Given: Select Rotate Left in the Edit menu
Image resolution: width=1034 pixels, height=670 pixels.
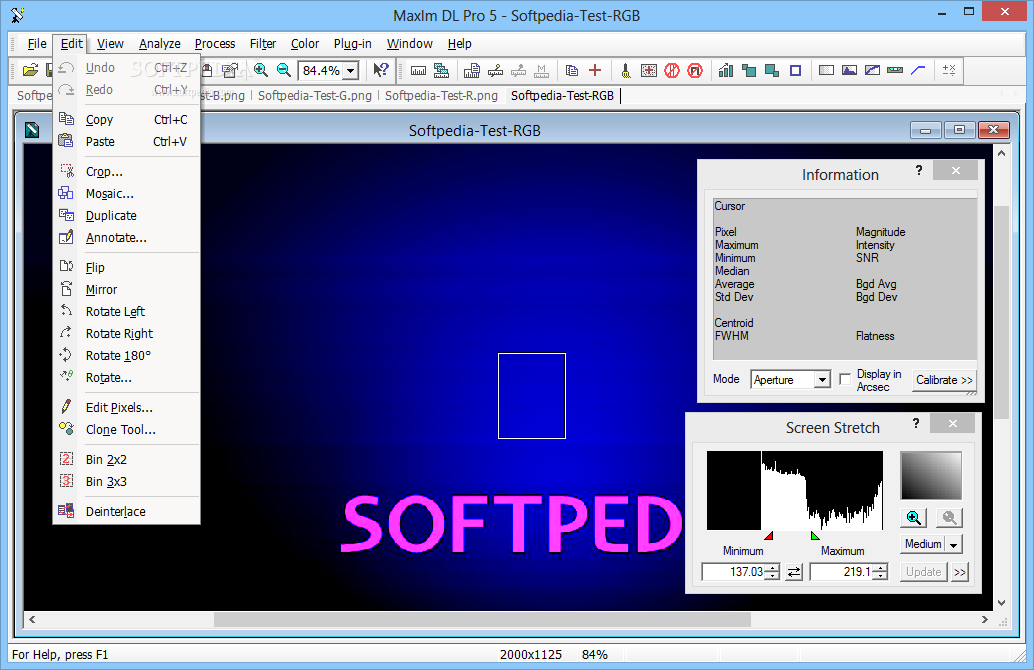Looking at the screenshot, I should tap(126, 311).
